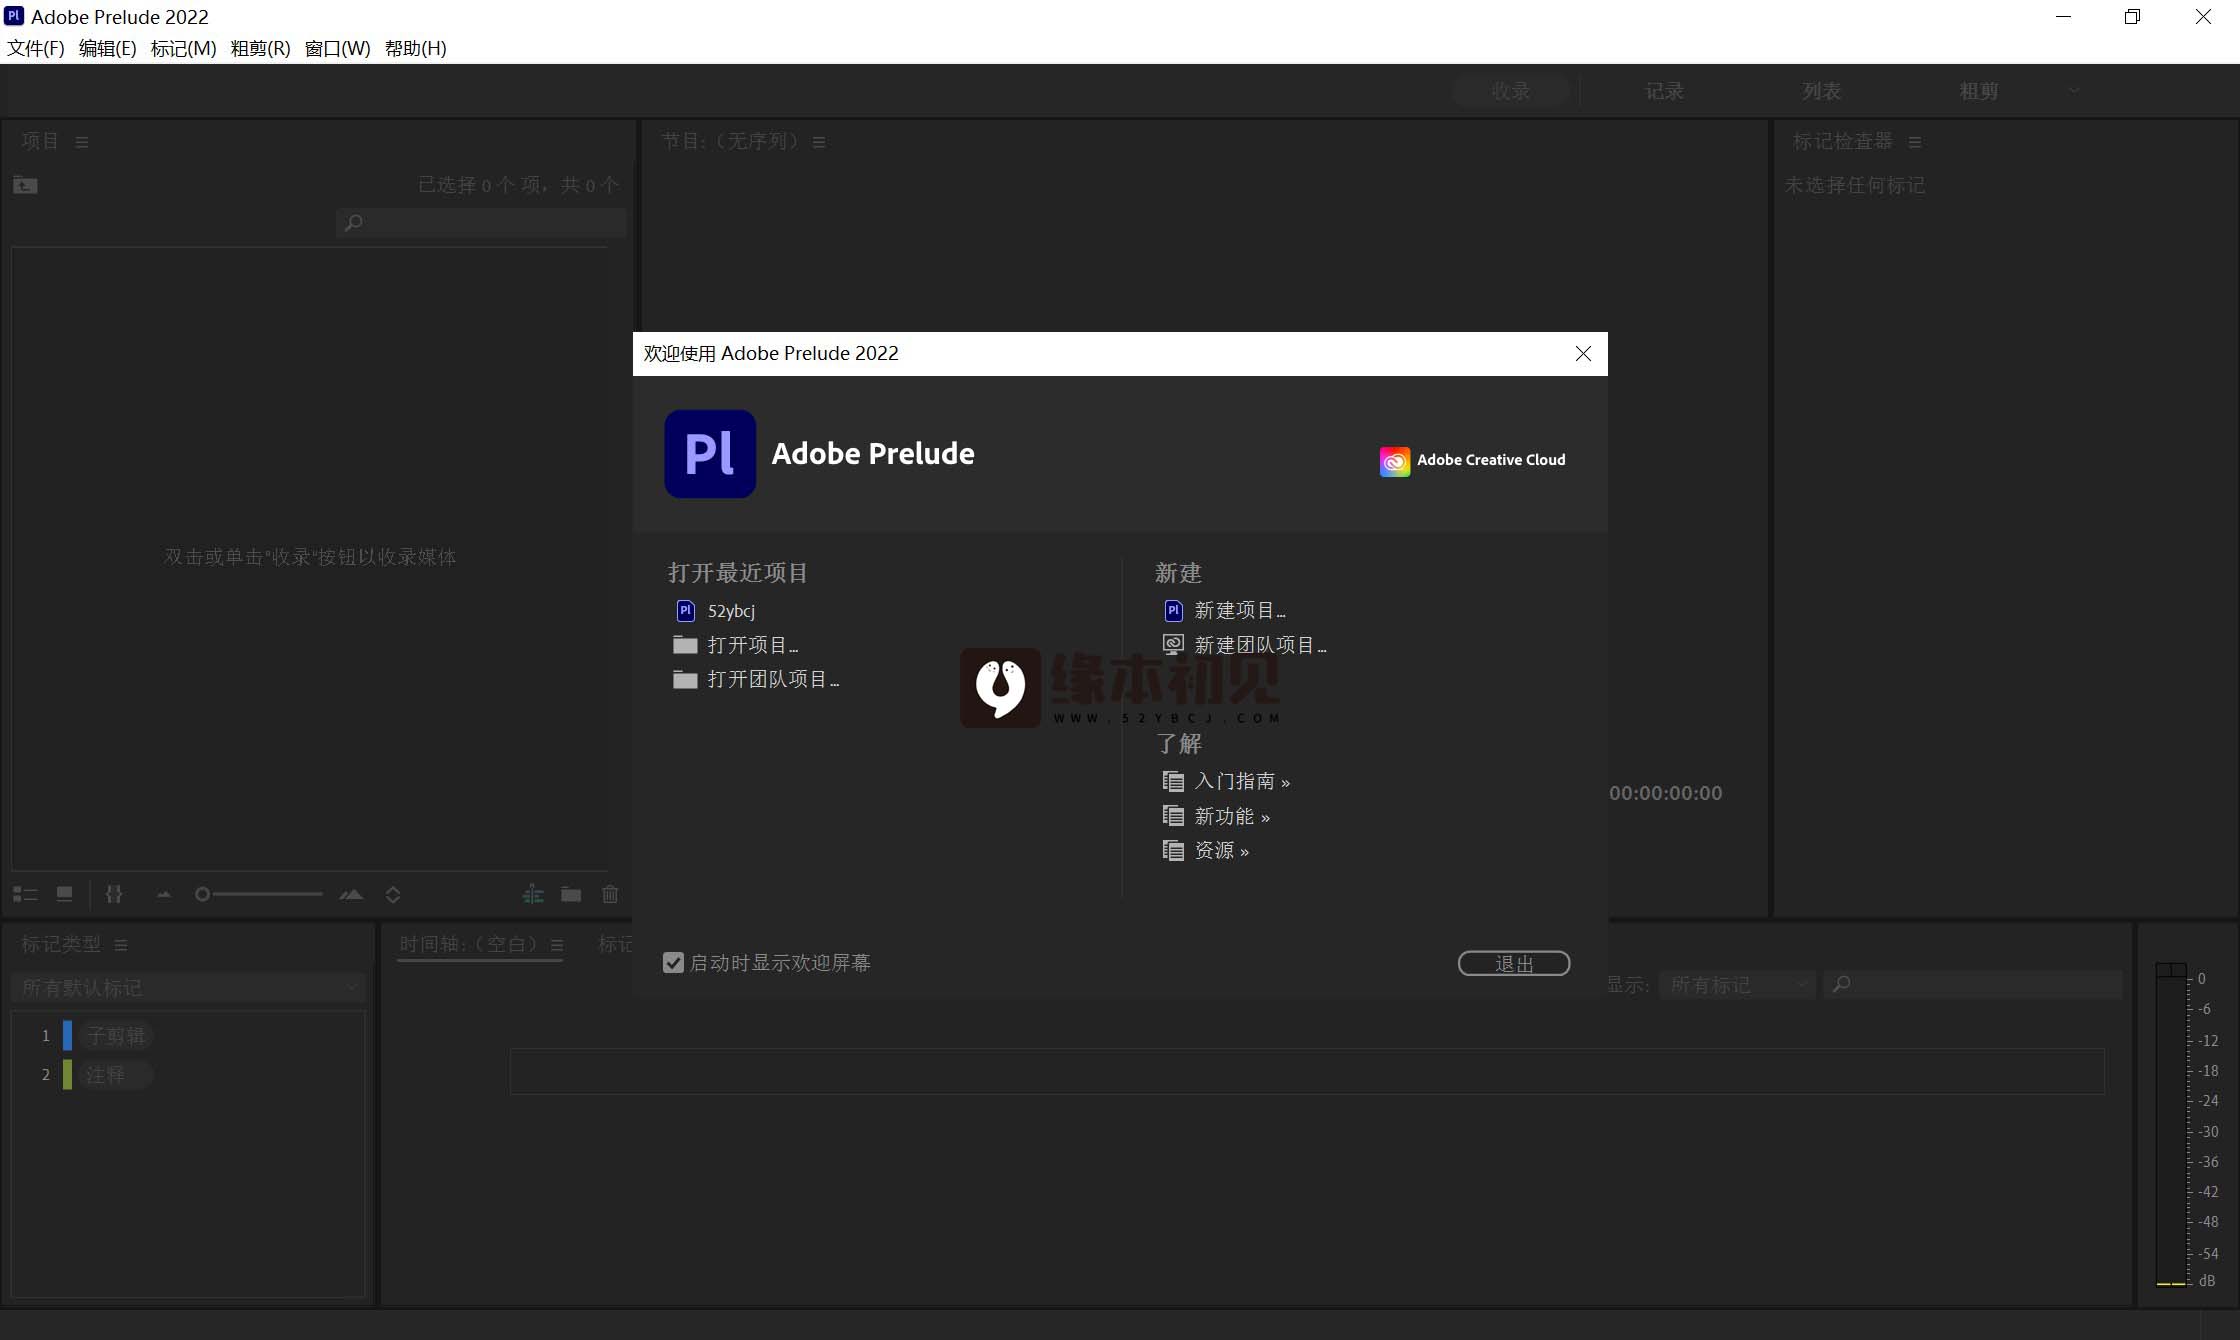Click the 退出 button
The image size is (2240, 1340).
[1514, 963]
